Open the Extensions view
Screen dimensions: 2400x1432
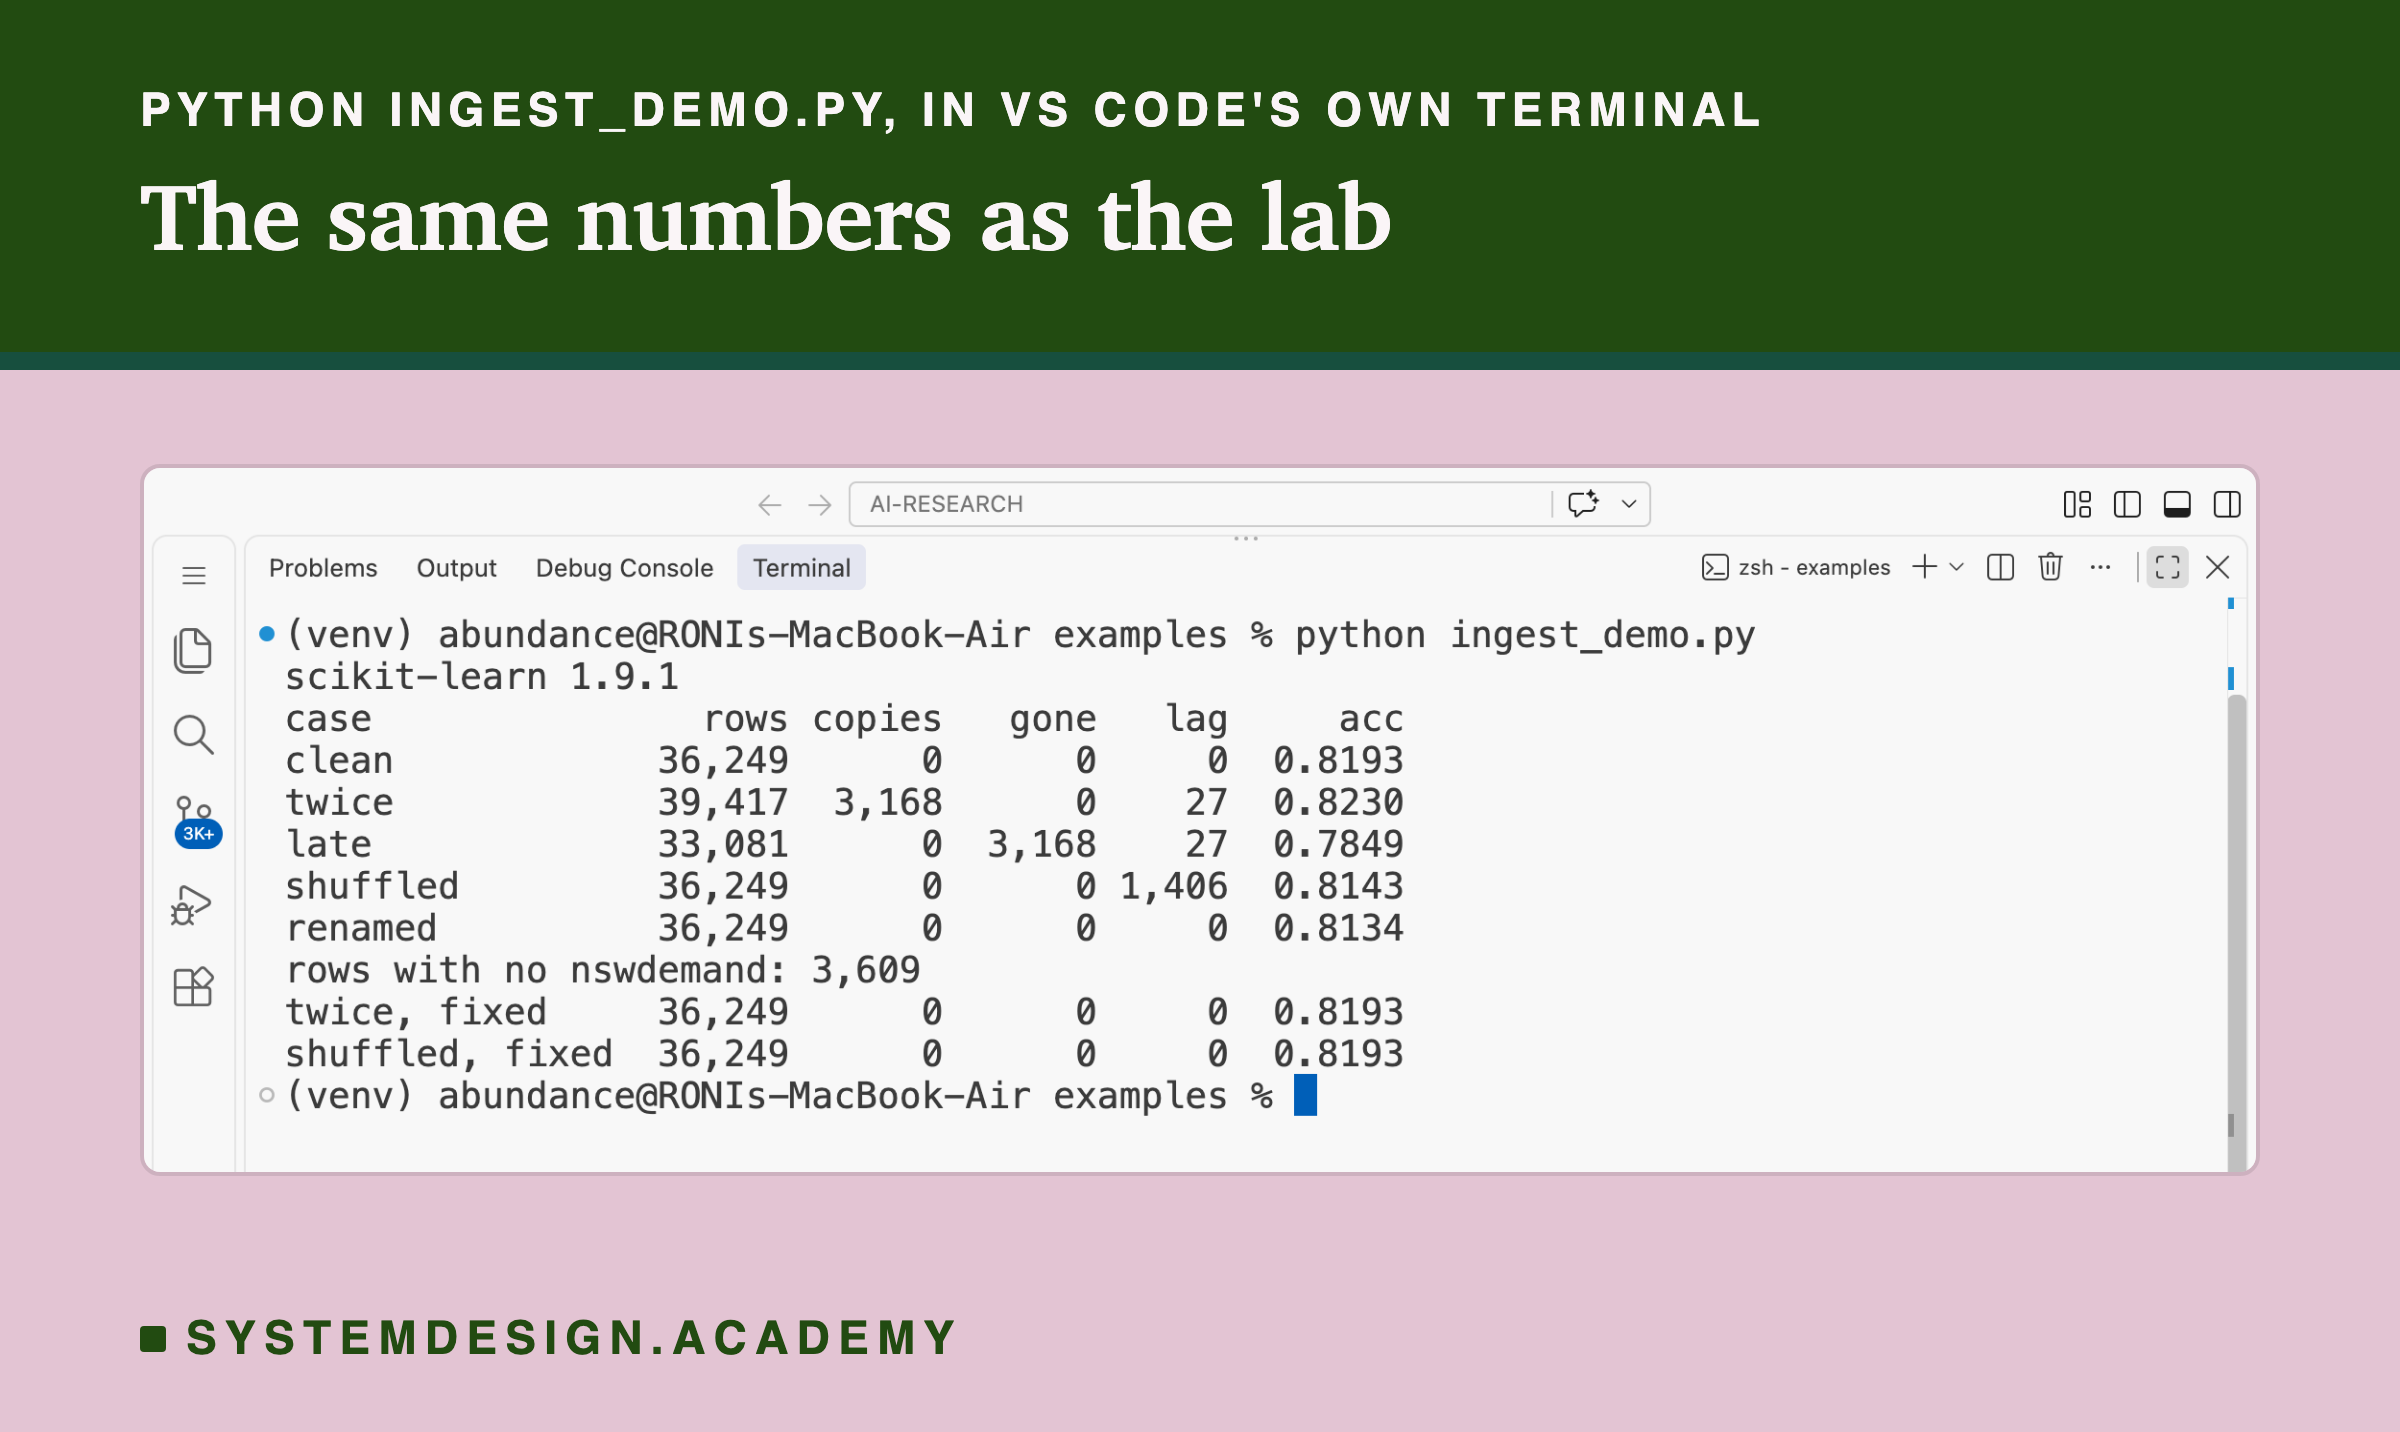[x=193, y=987]
